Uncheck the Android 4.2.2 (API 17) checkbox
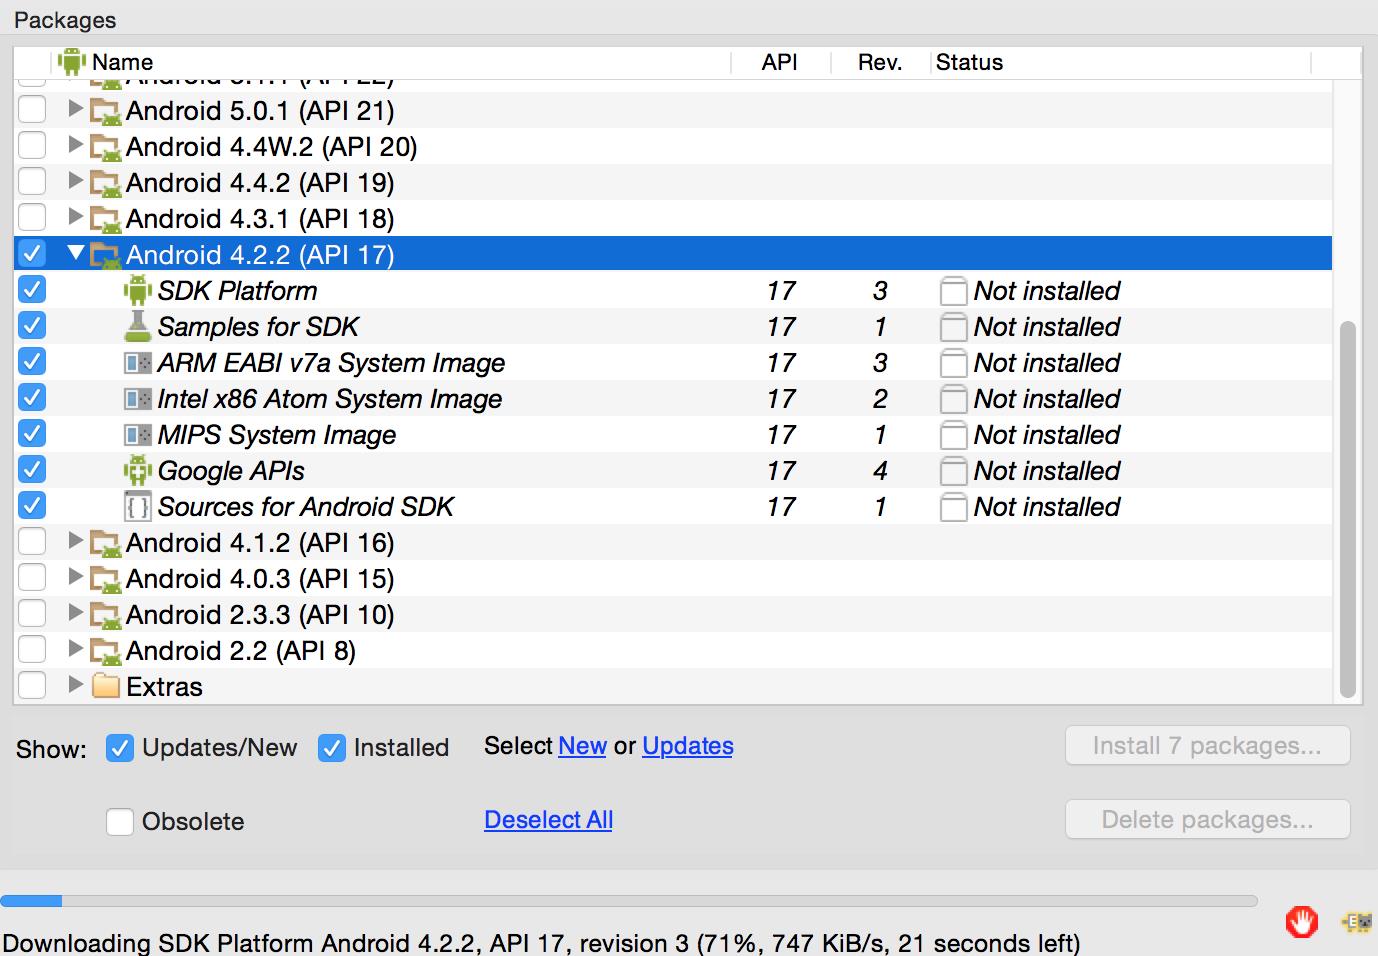 [x=32, y=253]
